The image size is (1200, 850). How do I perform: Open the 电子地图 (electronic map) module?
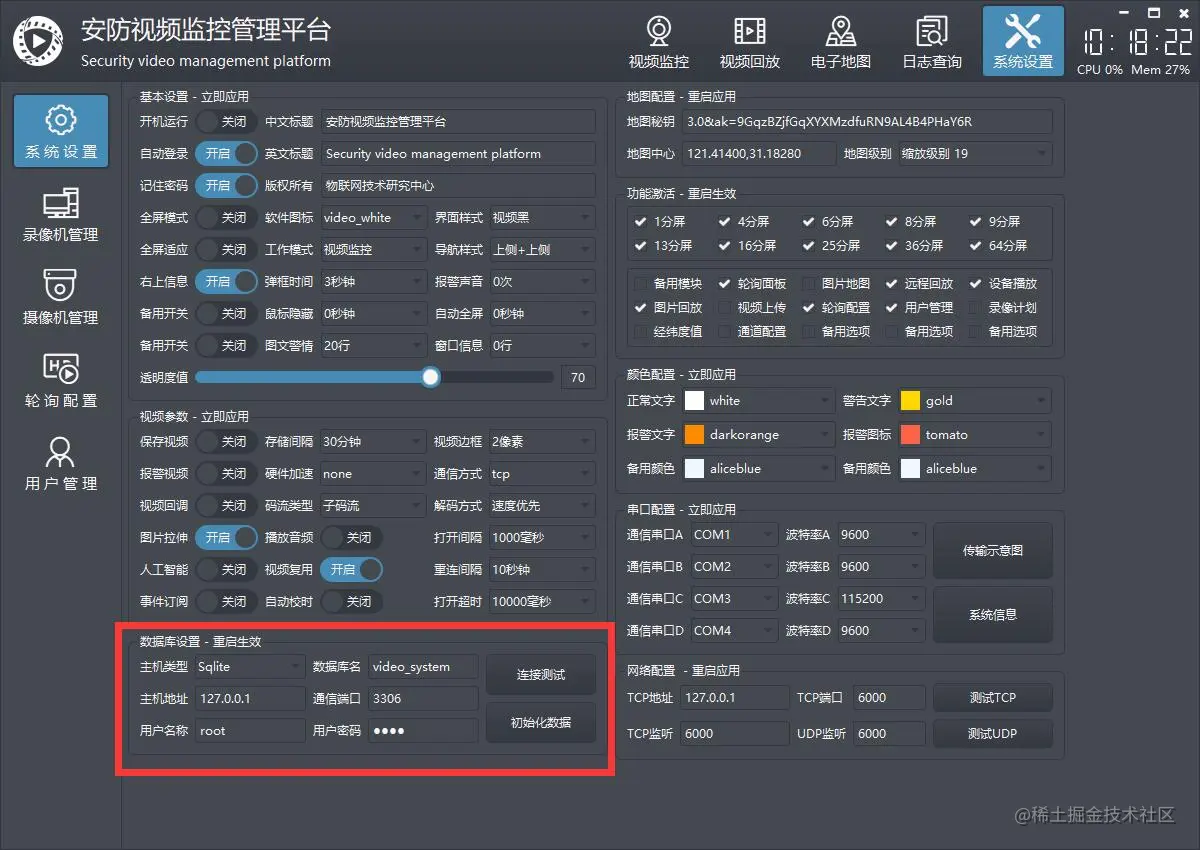(x=840, y=42)
